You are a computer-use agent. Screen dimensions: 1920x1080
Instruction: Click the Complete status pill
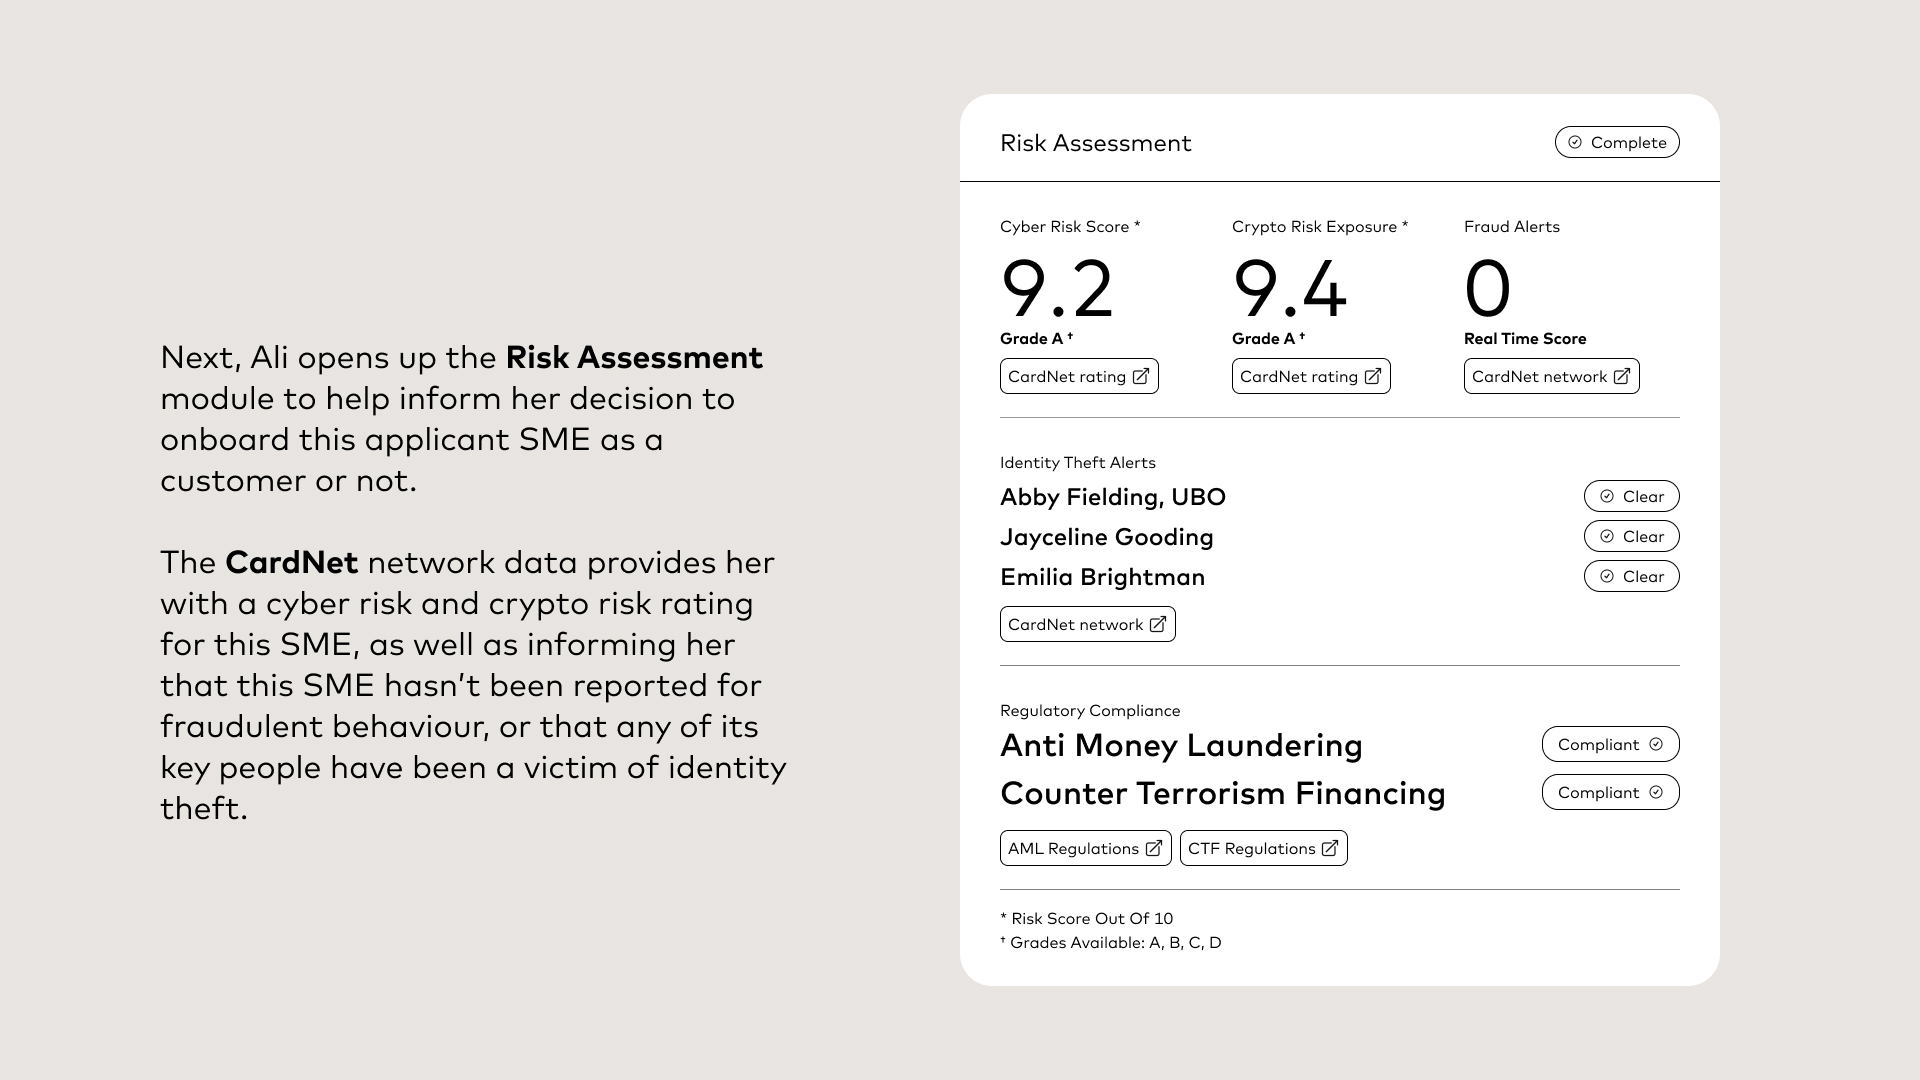tap(1616, 142)
